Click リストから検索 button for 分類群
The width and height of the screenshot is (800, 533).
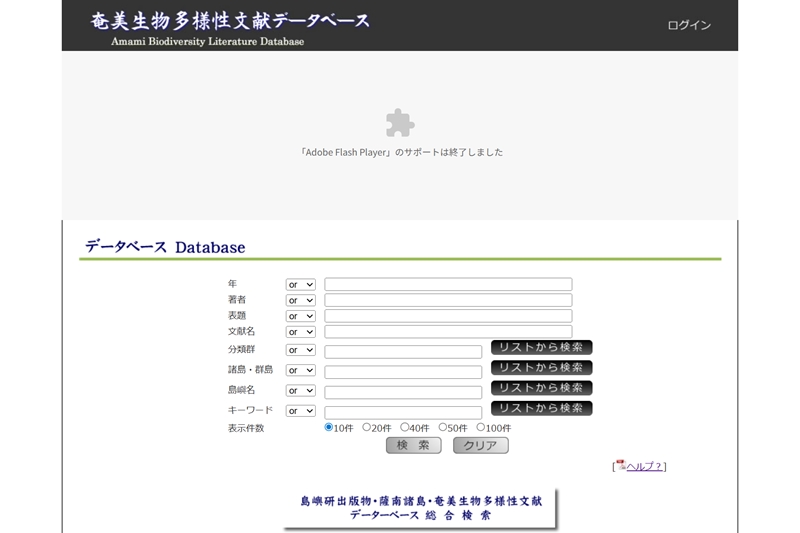pyautogui.click(x=541, y=347)
